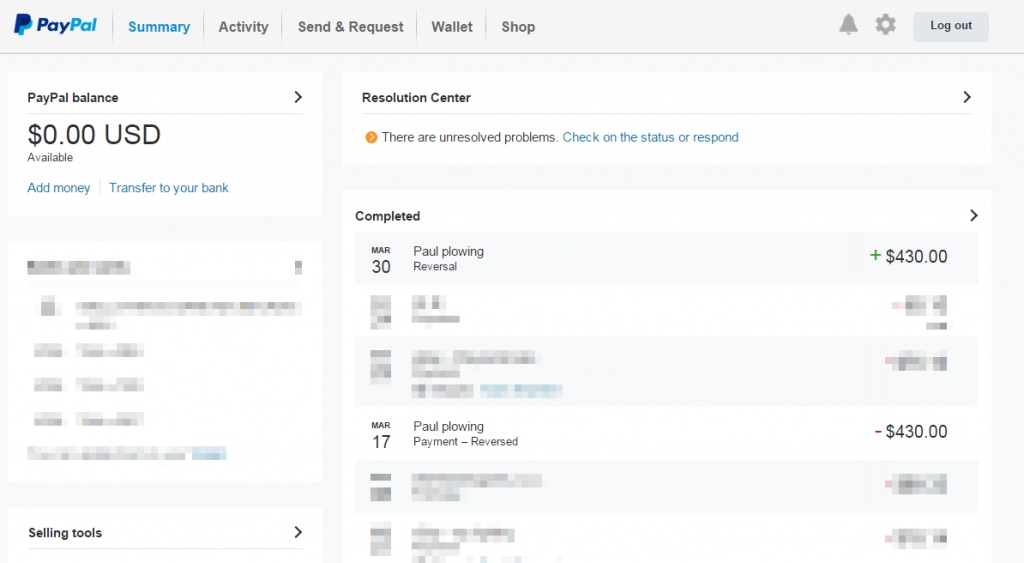Viewport: 1024px width, 563px height.
Task: Open the notifications bell
Action: point(848,25)
